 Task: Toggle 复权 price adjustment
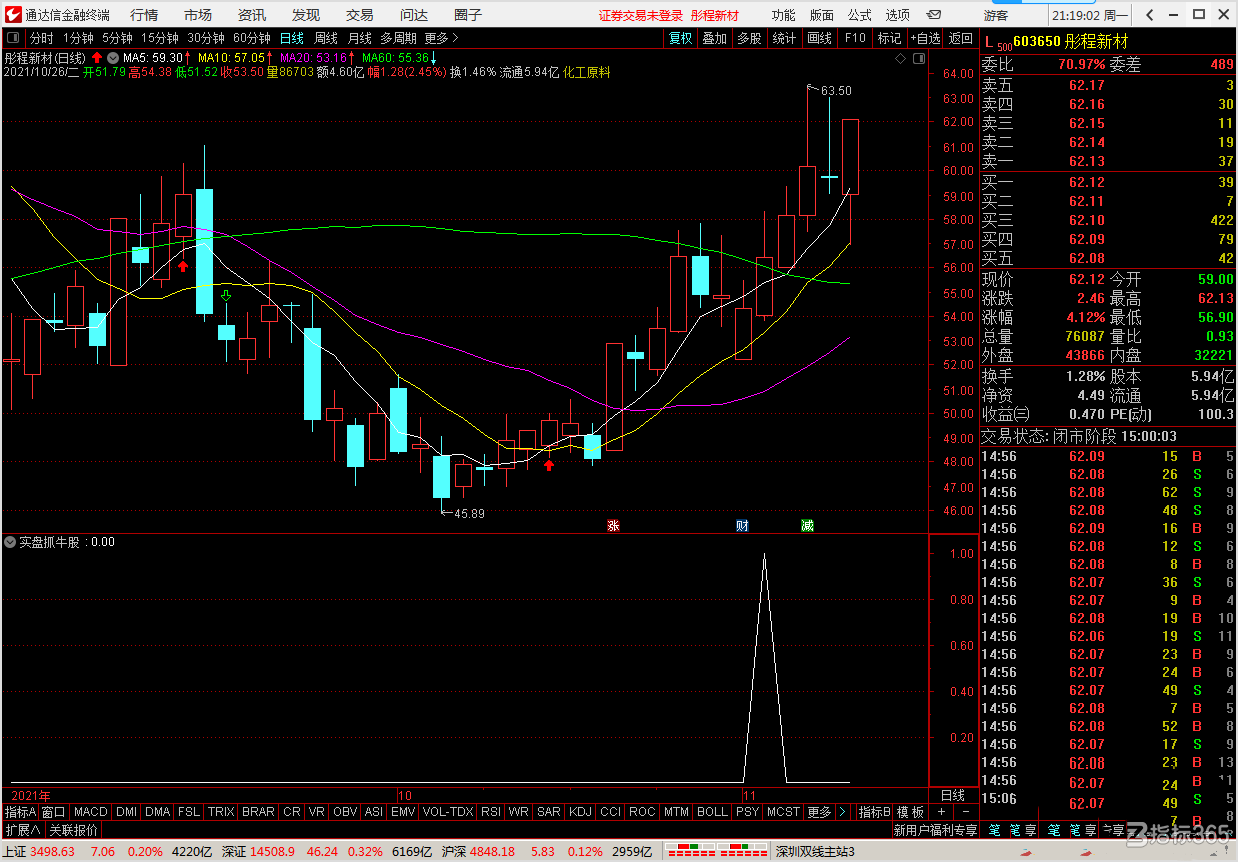pos(681,38)
